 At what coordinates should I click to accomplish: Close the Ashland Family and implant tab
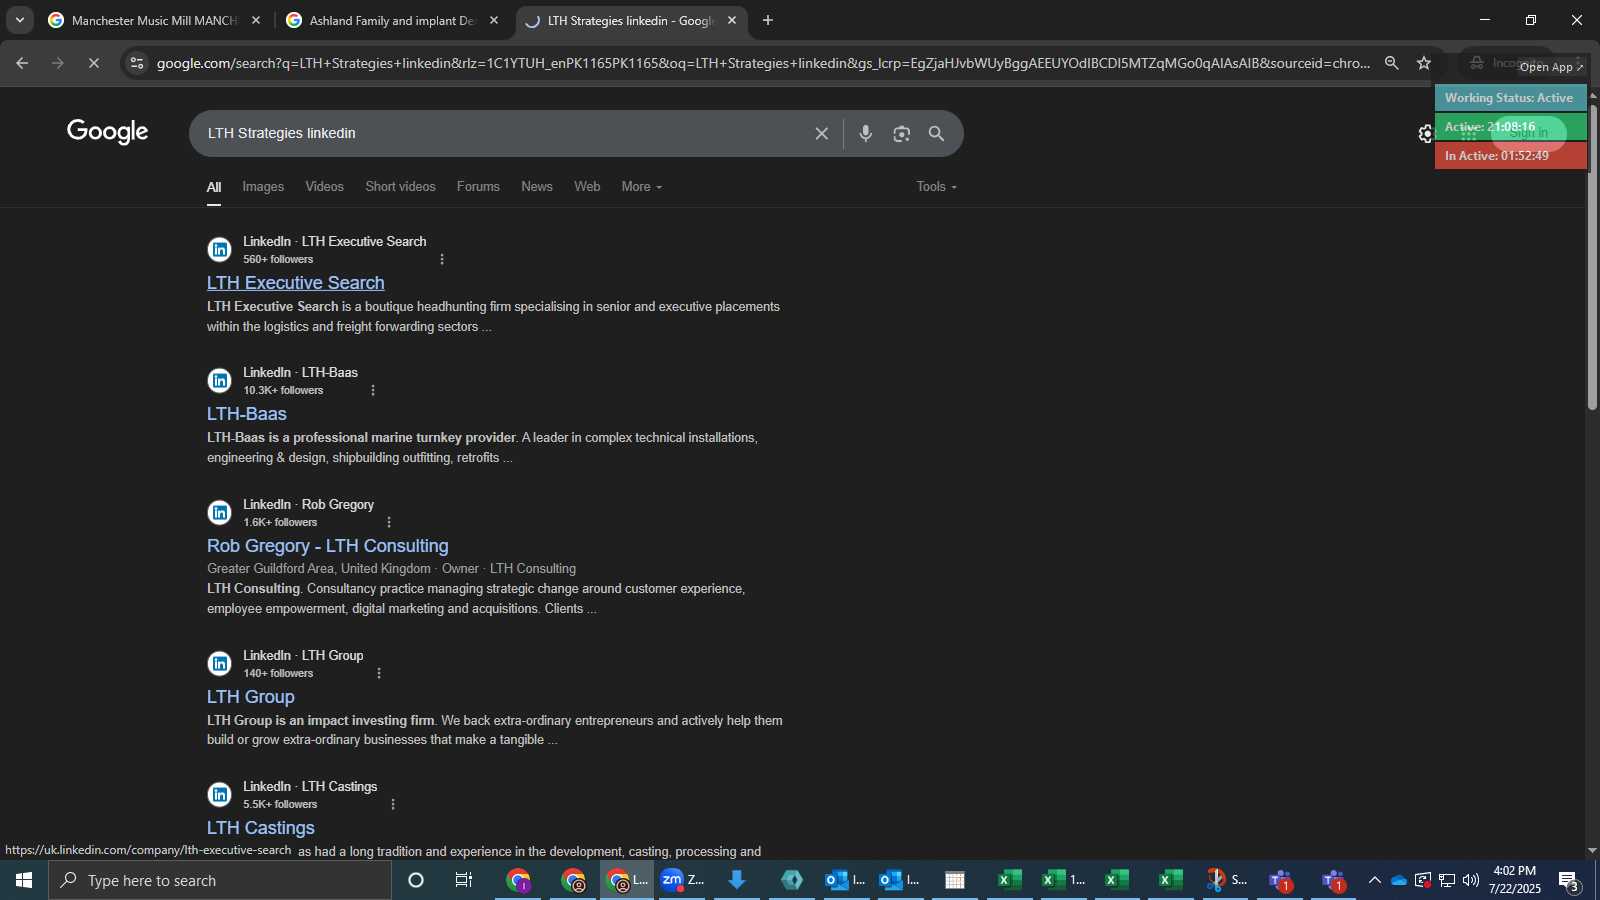point(494,20)
